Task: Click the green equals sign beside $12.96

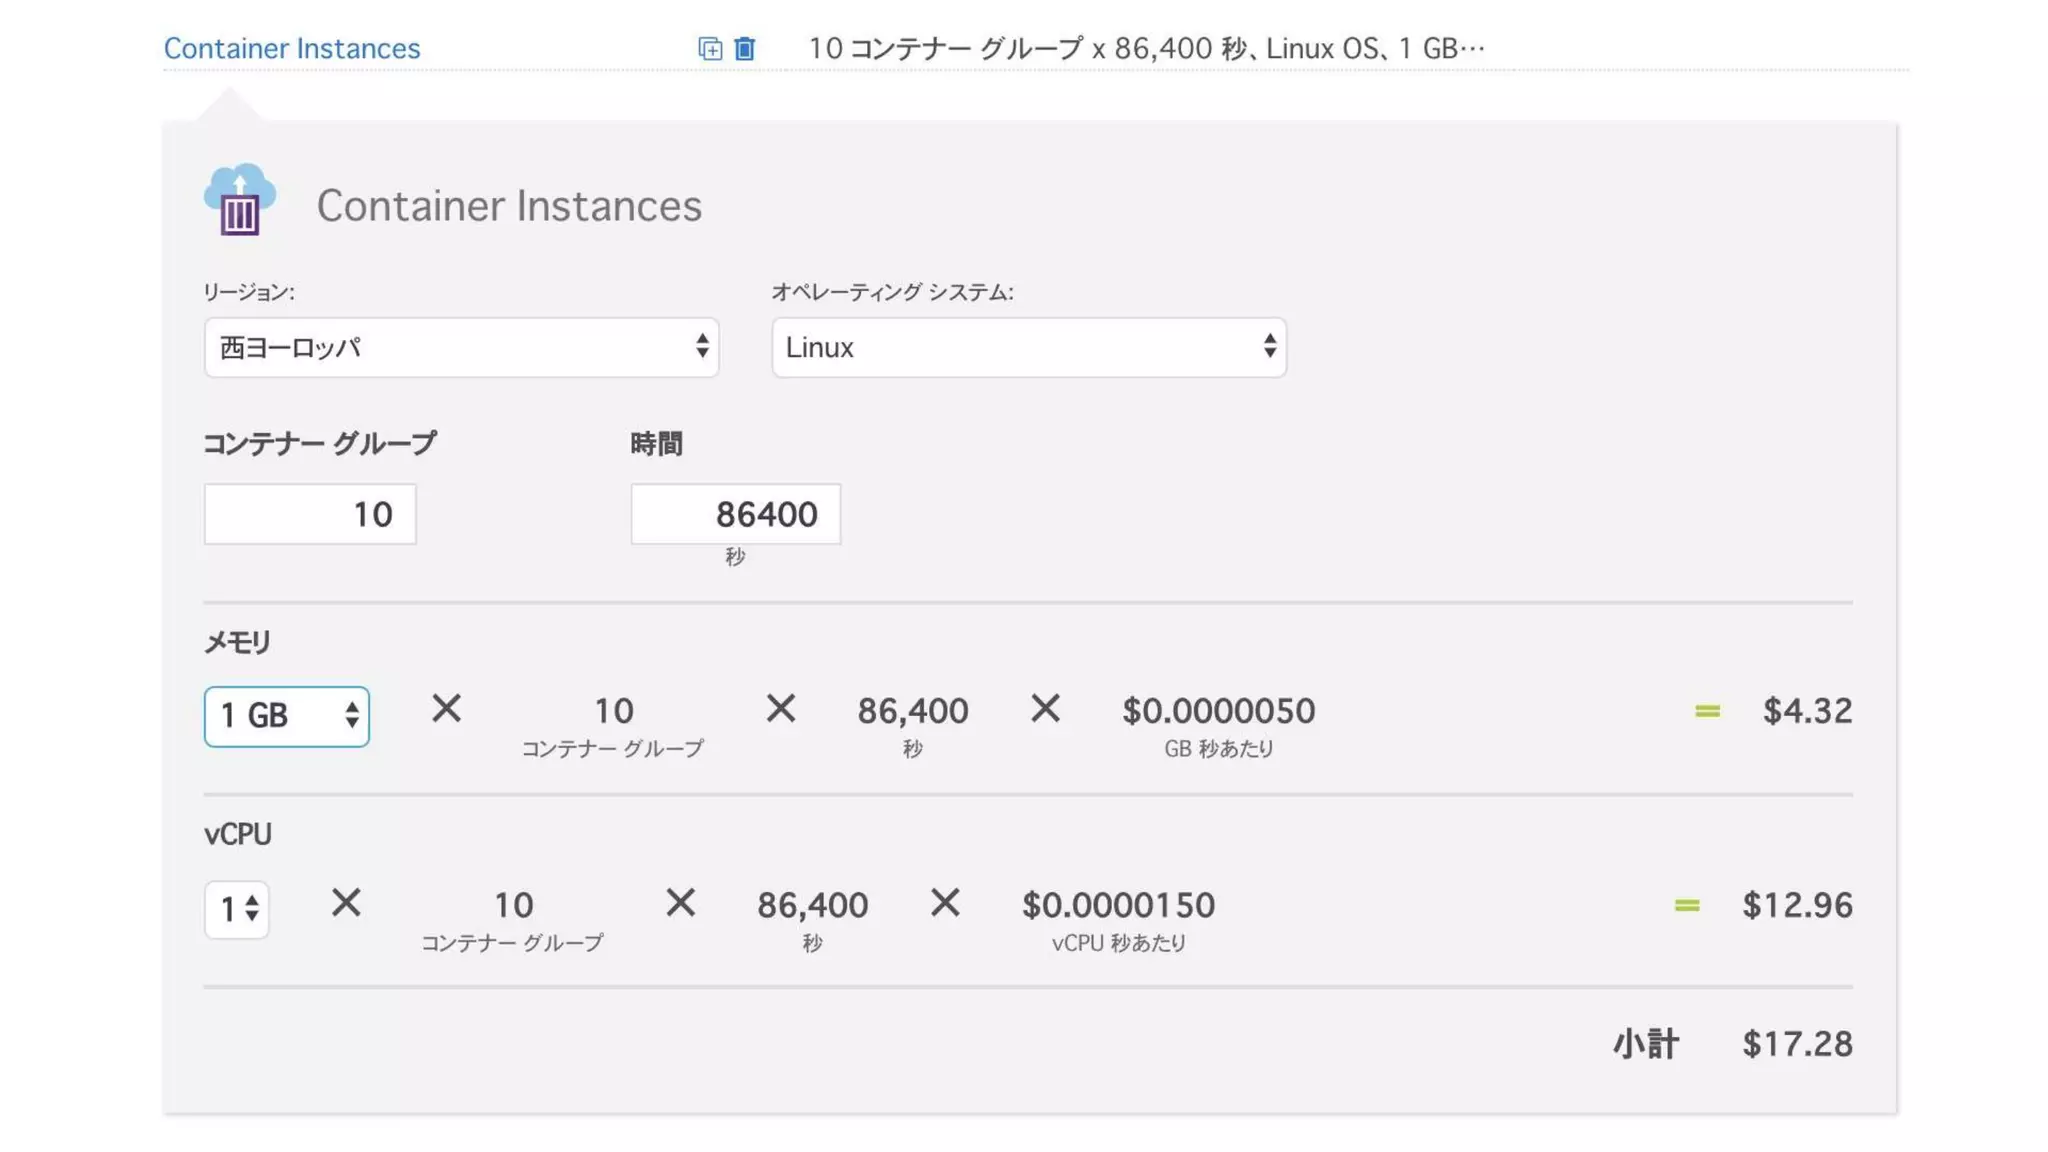Action: tap(1687, 905)
